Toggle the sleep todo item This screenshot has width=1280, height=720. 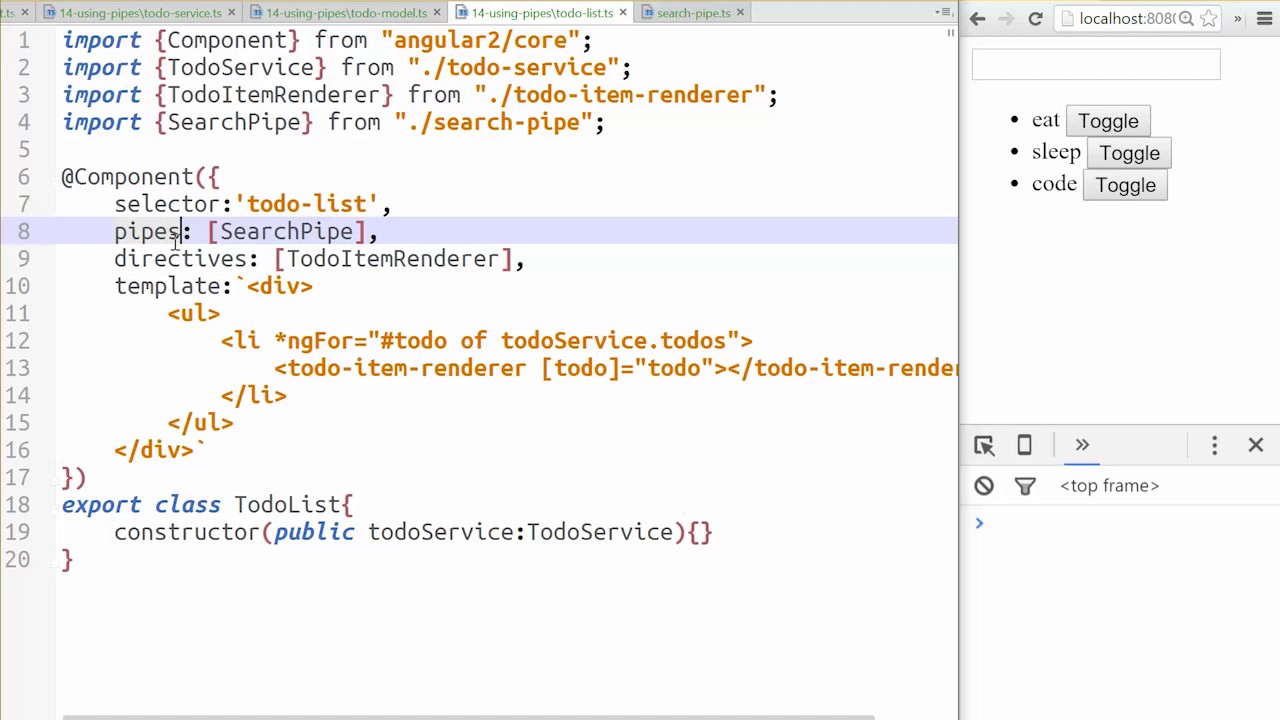click(1129, 153)
